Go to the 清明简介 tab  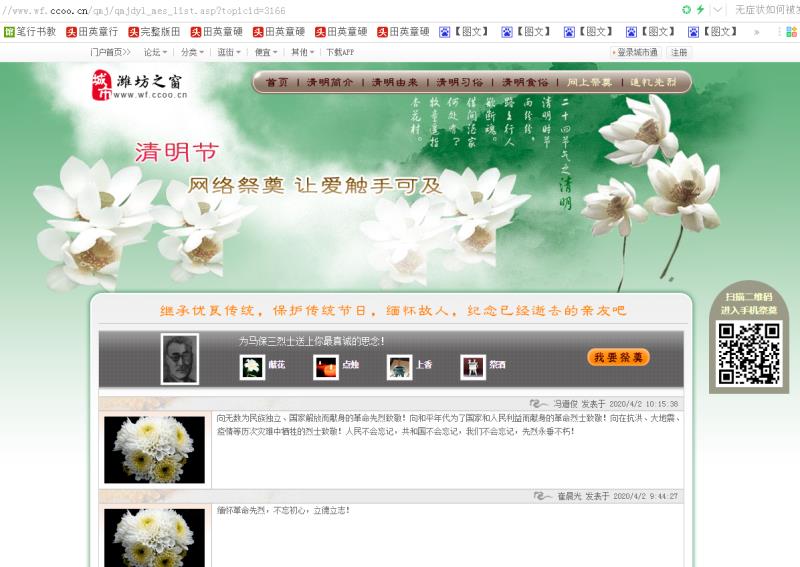(329, 83)
